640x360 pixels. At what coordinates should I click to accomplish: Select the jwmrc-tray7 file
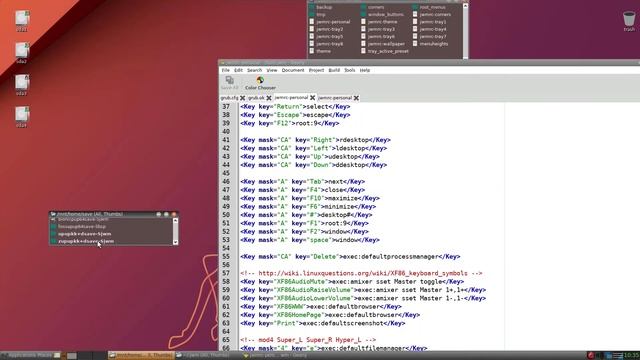pos(429,36)
